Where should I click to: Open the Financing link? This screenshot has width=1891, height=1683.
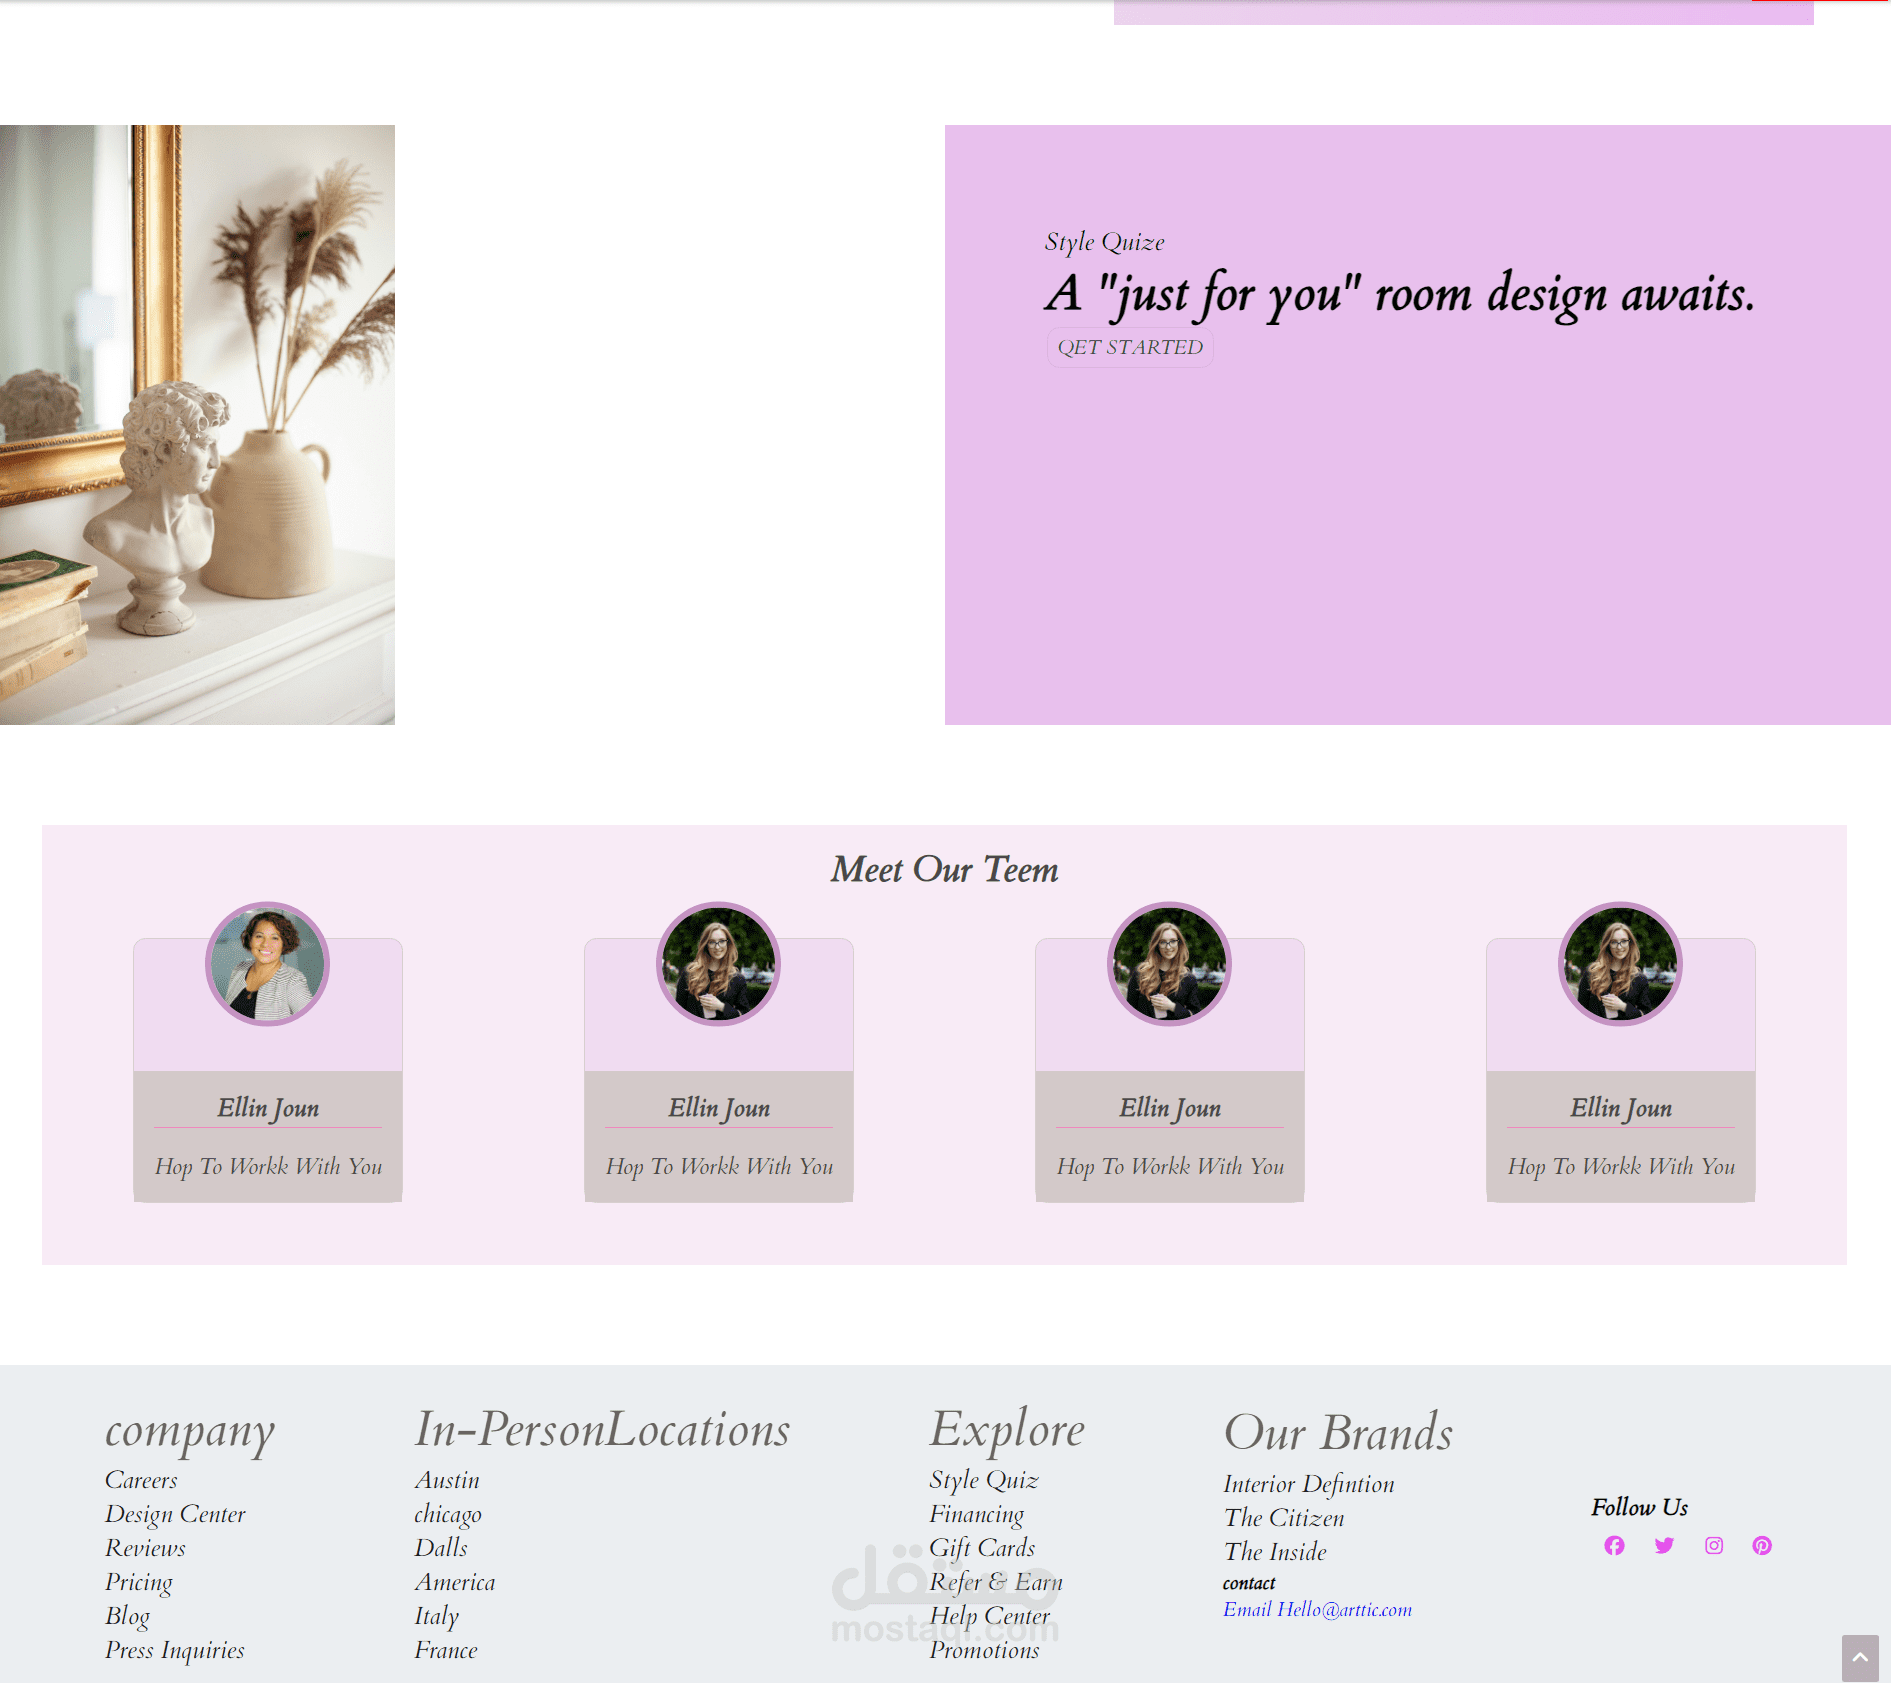coord(977,1514)
